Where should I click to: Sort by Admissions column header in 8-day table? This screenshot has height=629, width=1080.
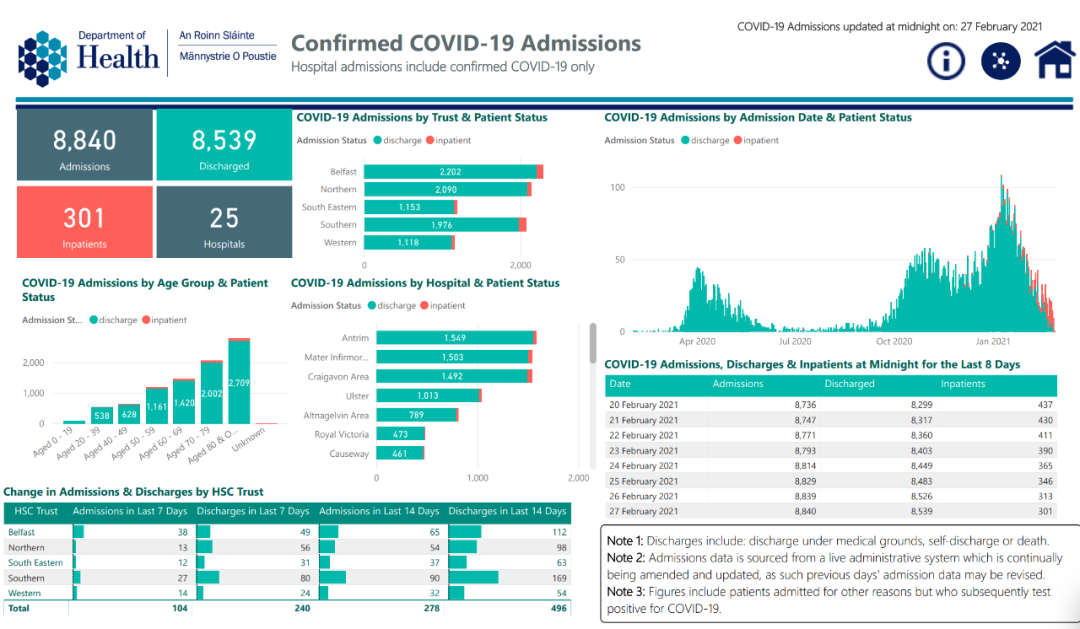738,384
